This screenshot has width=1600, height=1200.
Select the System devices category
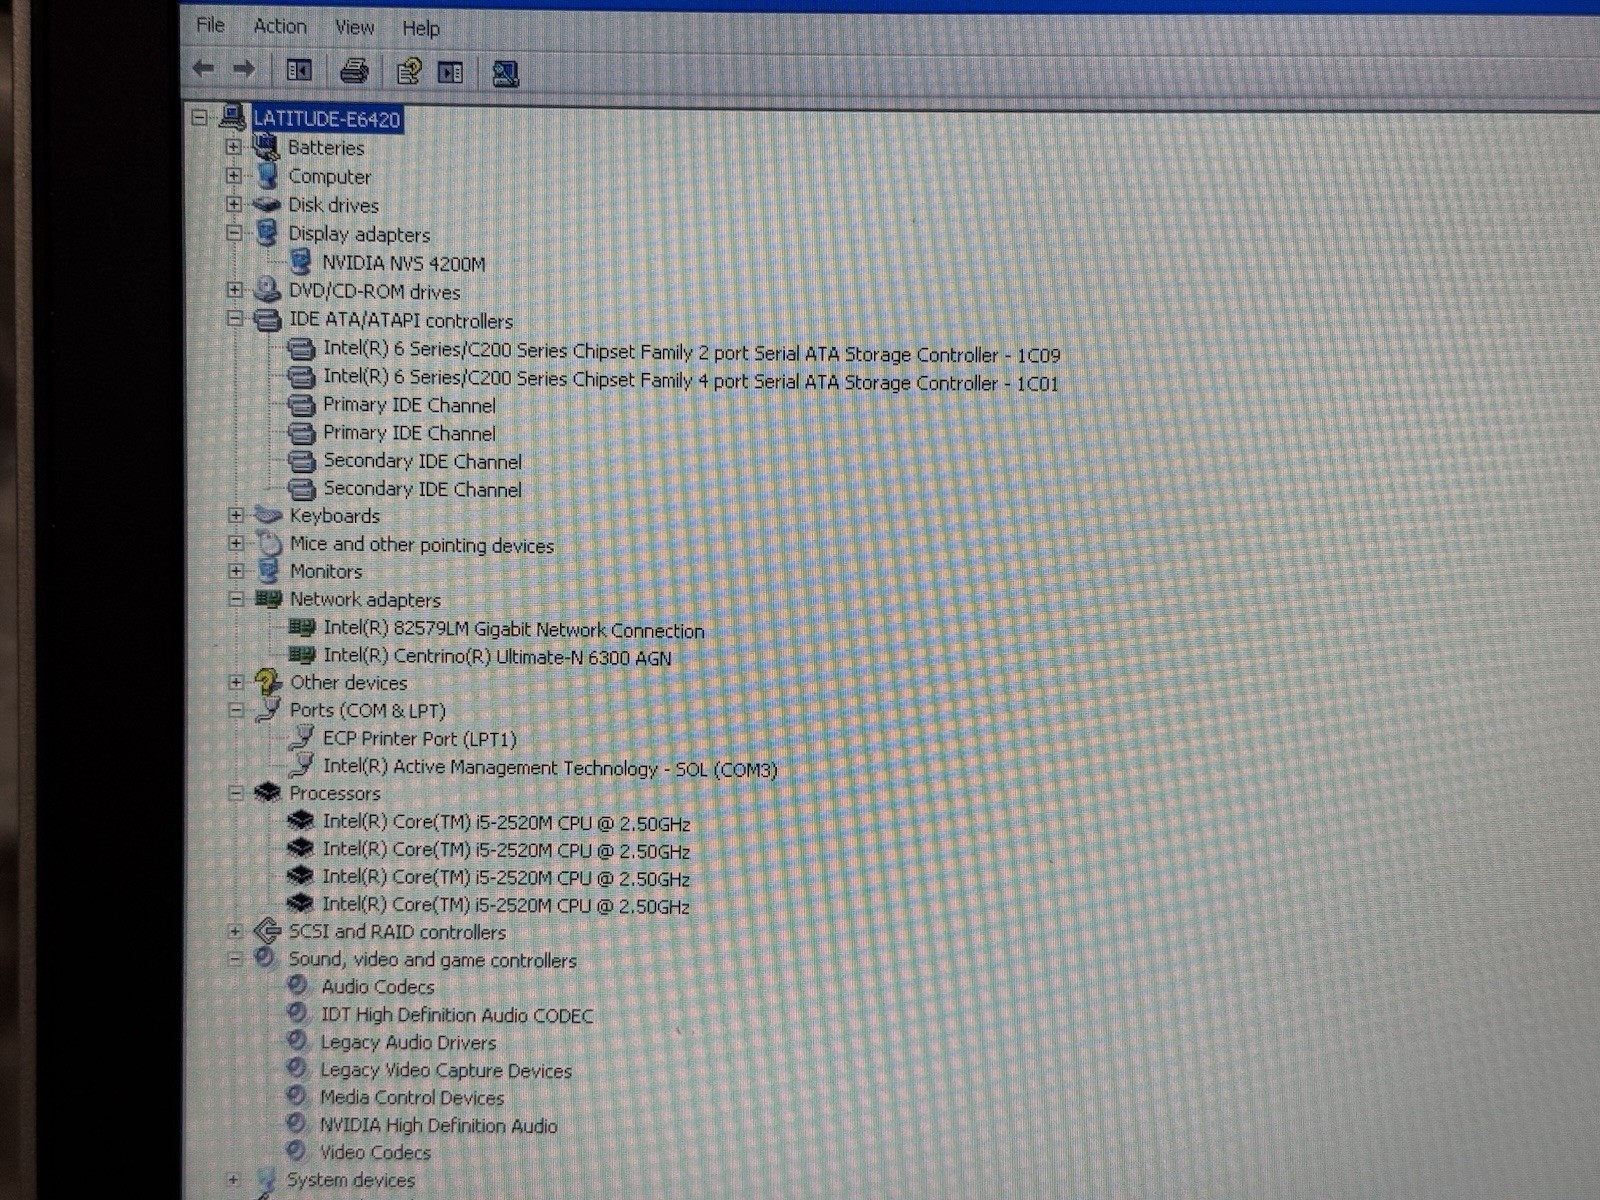pos(351,1180)
